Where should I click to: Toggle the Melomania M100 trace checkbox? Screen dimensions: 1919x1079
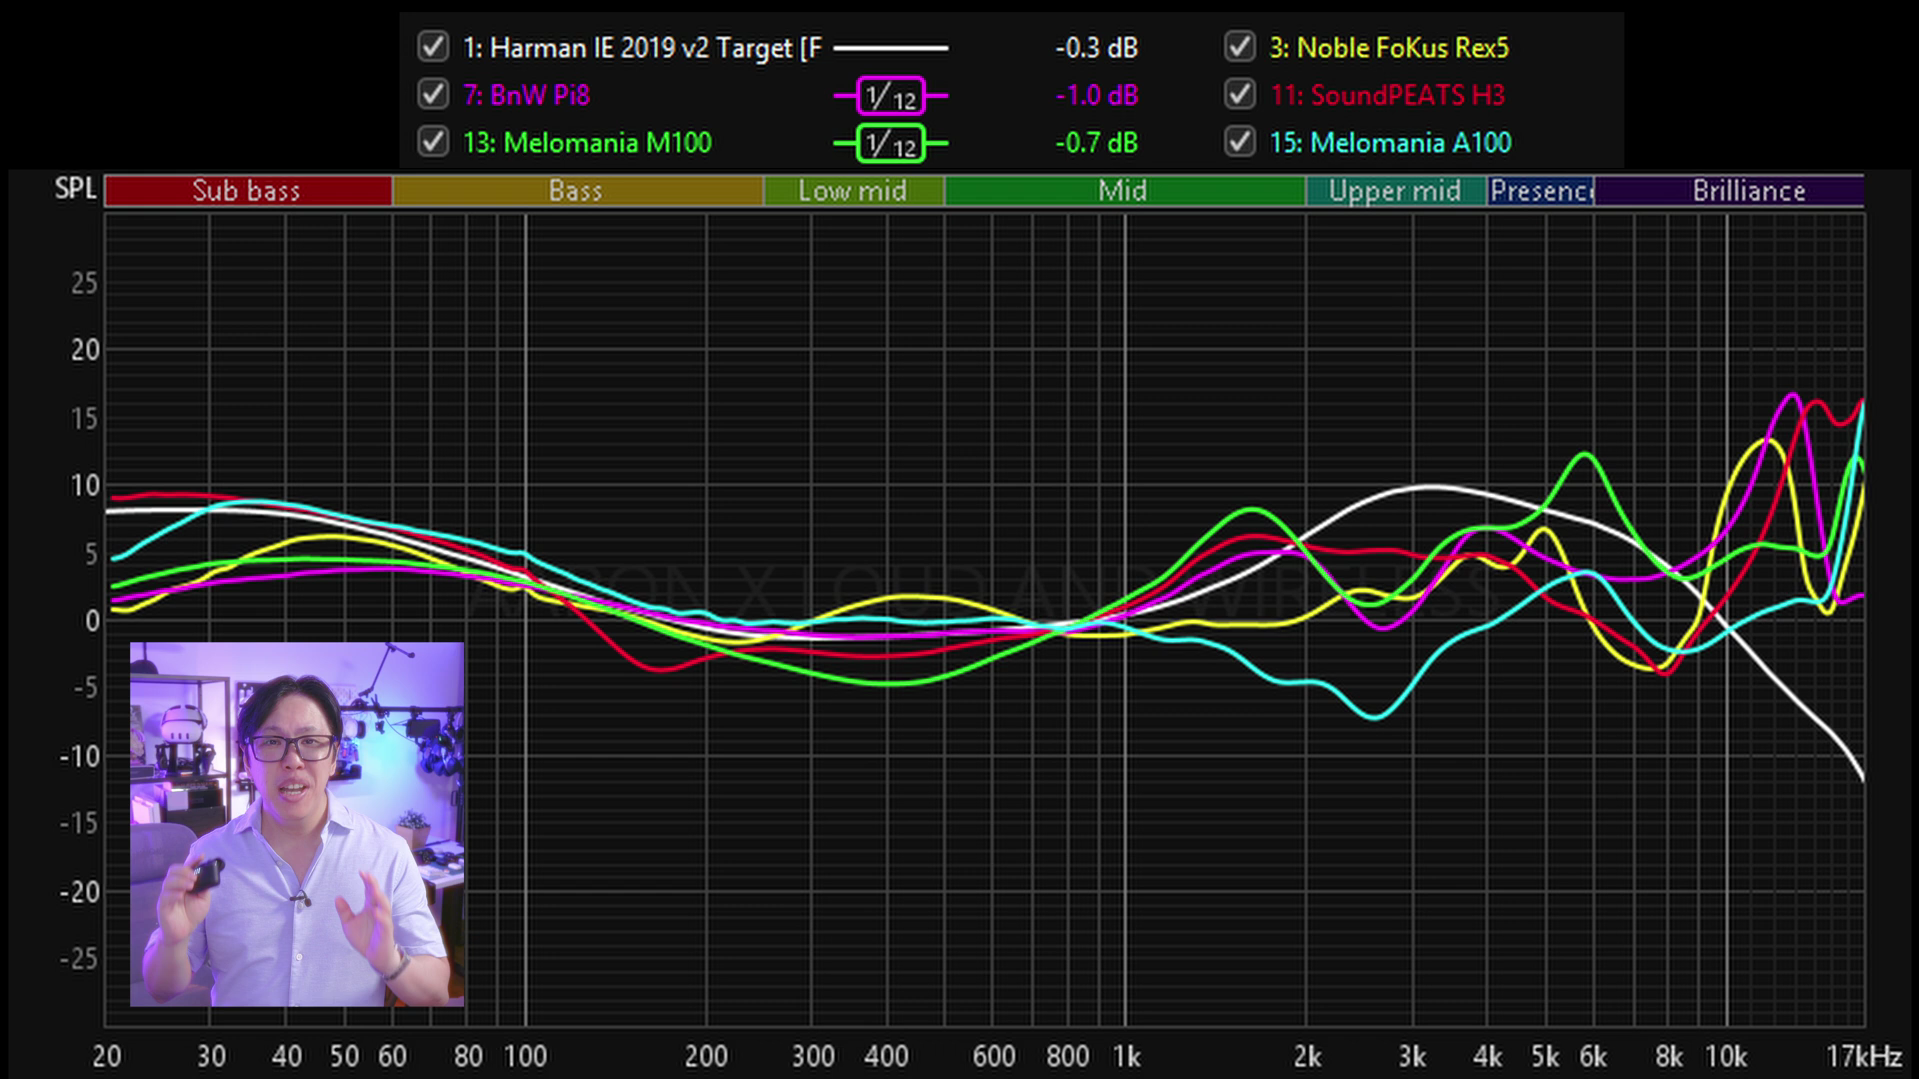coord(433,142)
